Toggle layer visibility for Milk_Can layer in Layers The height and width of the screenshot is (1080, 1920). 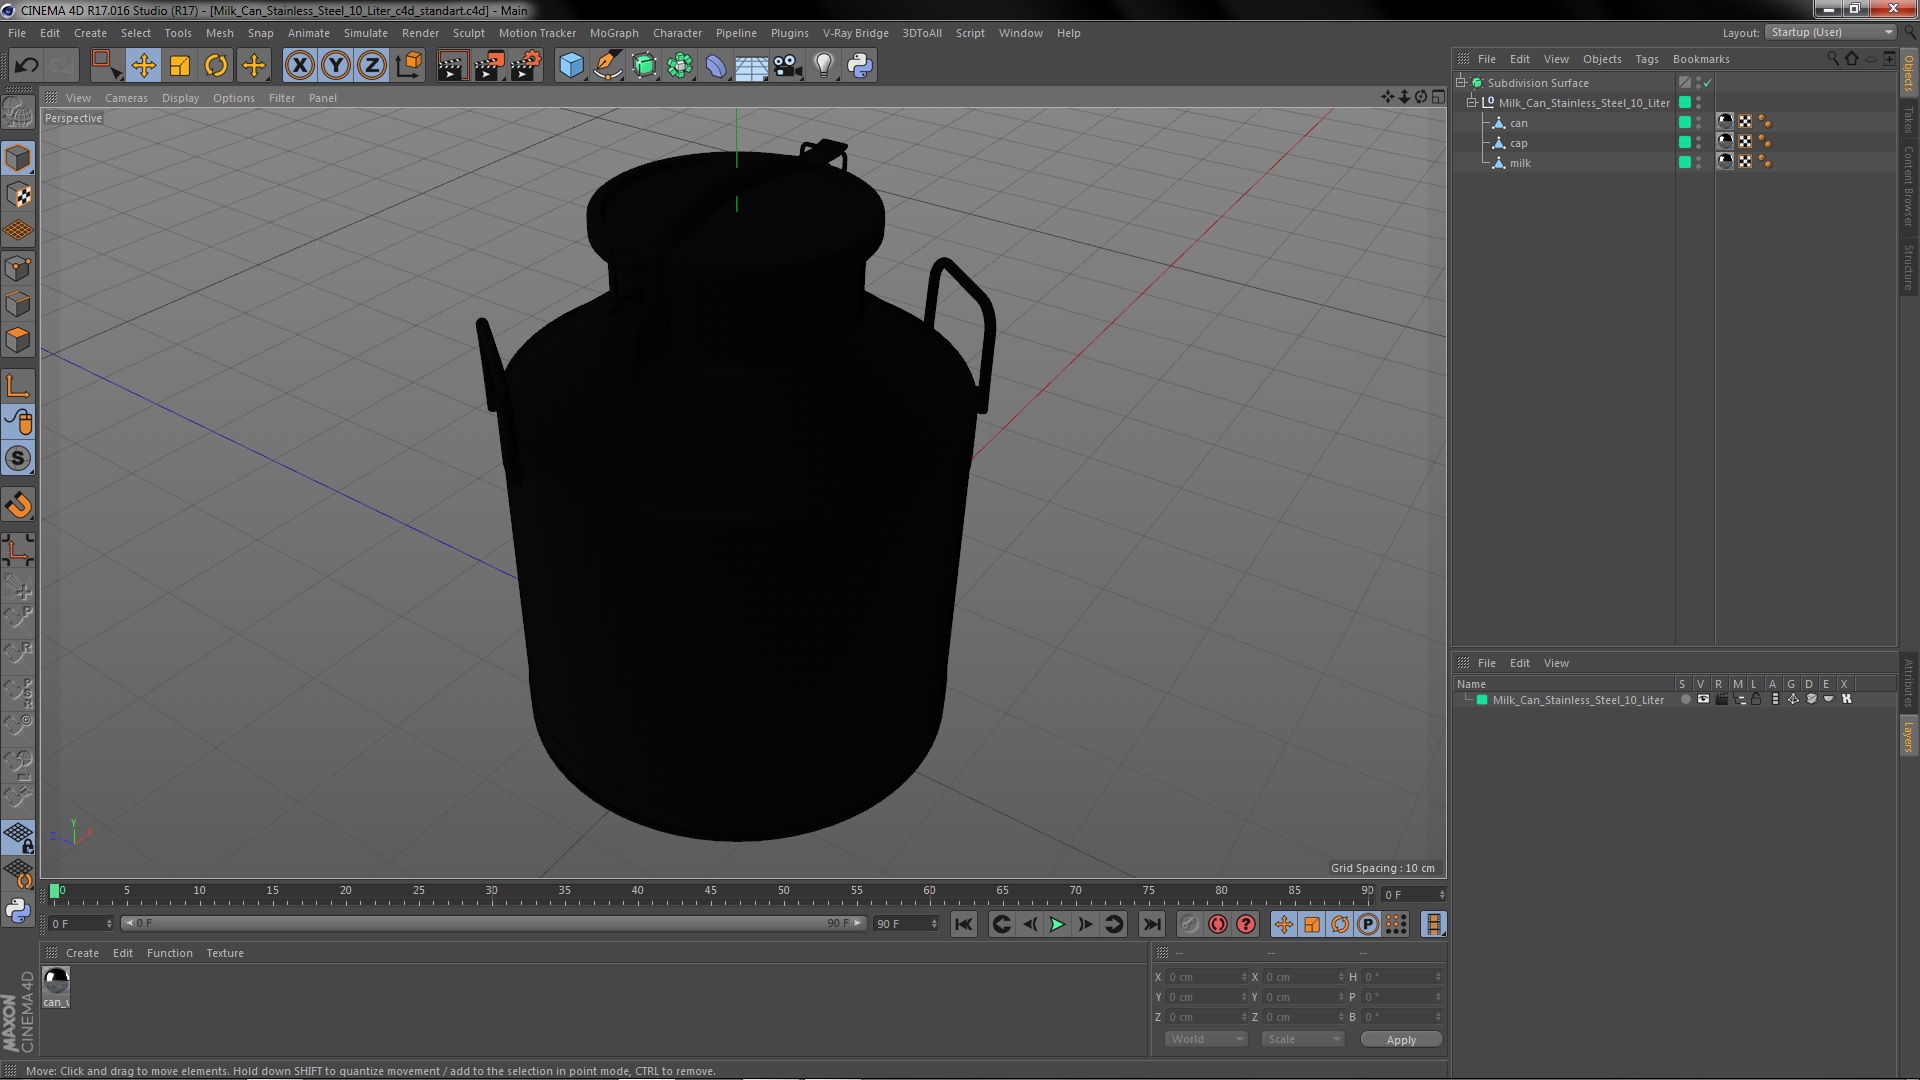(1703, 700)
